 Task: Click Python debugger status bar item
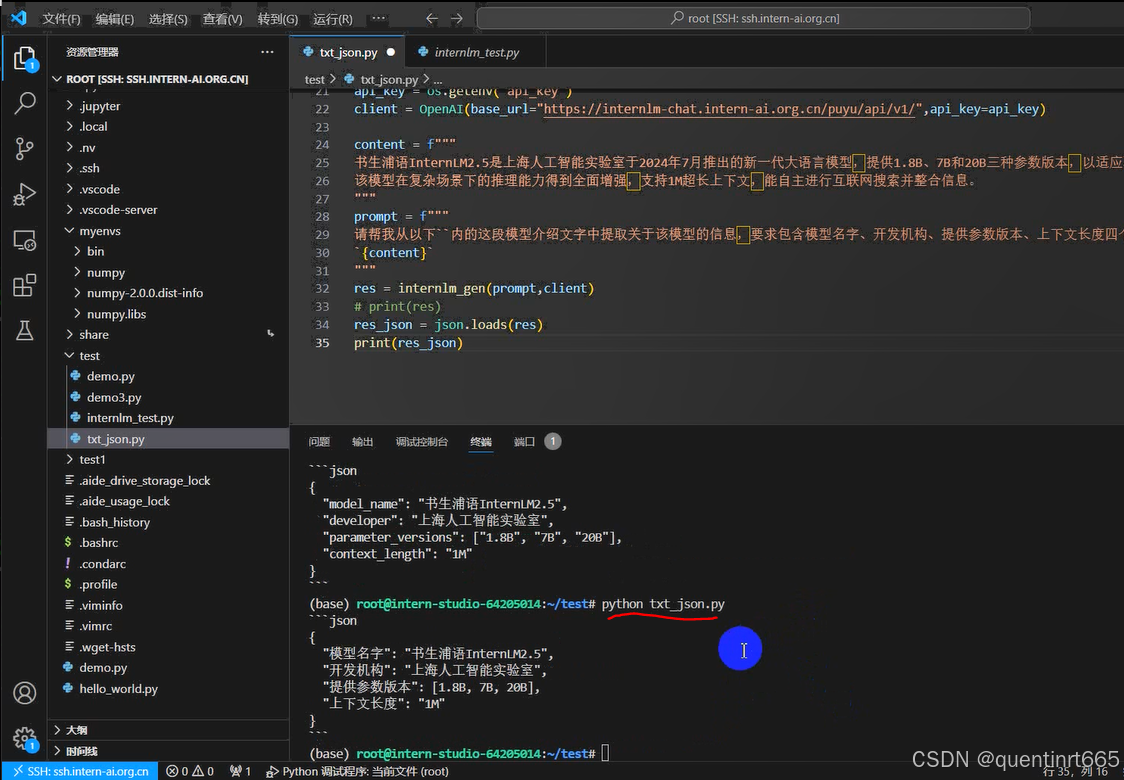(x=357, y=771)
